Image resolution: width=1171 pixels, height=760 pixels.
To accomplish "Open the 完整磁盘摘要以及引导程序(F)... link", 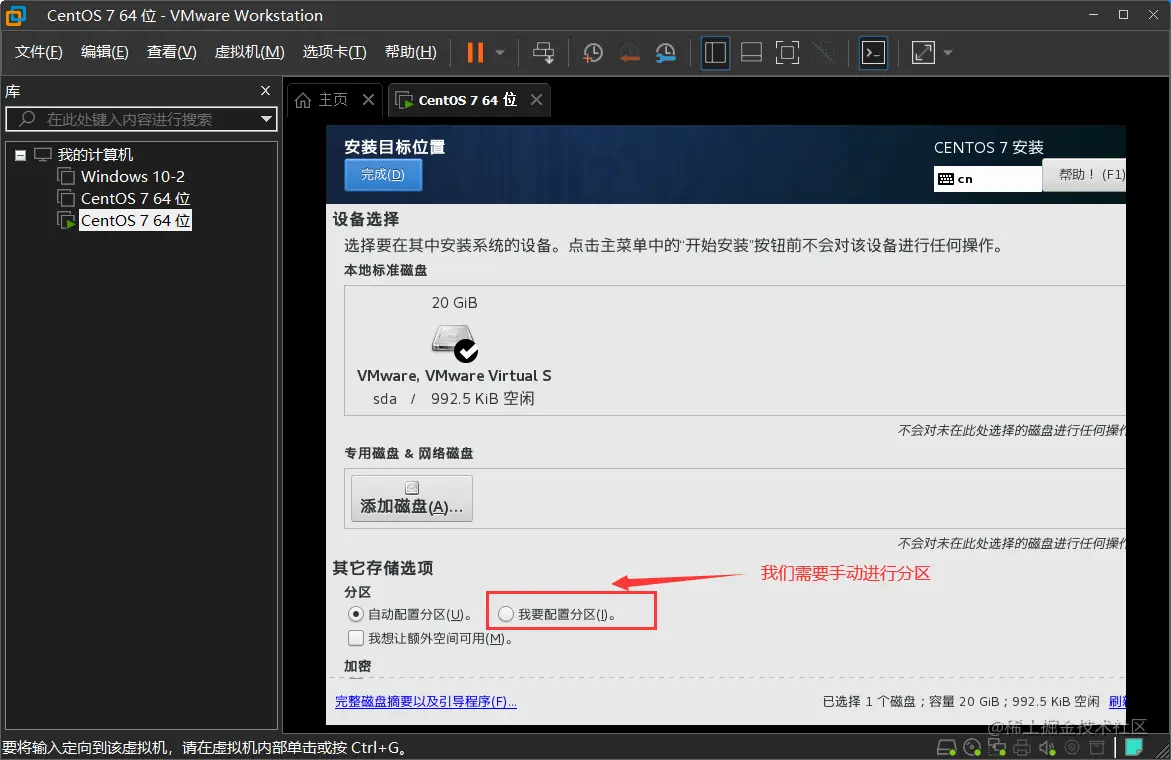I will click(x=426, y=702).
